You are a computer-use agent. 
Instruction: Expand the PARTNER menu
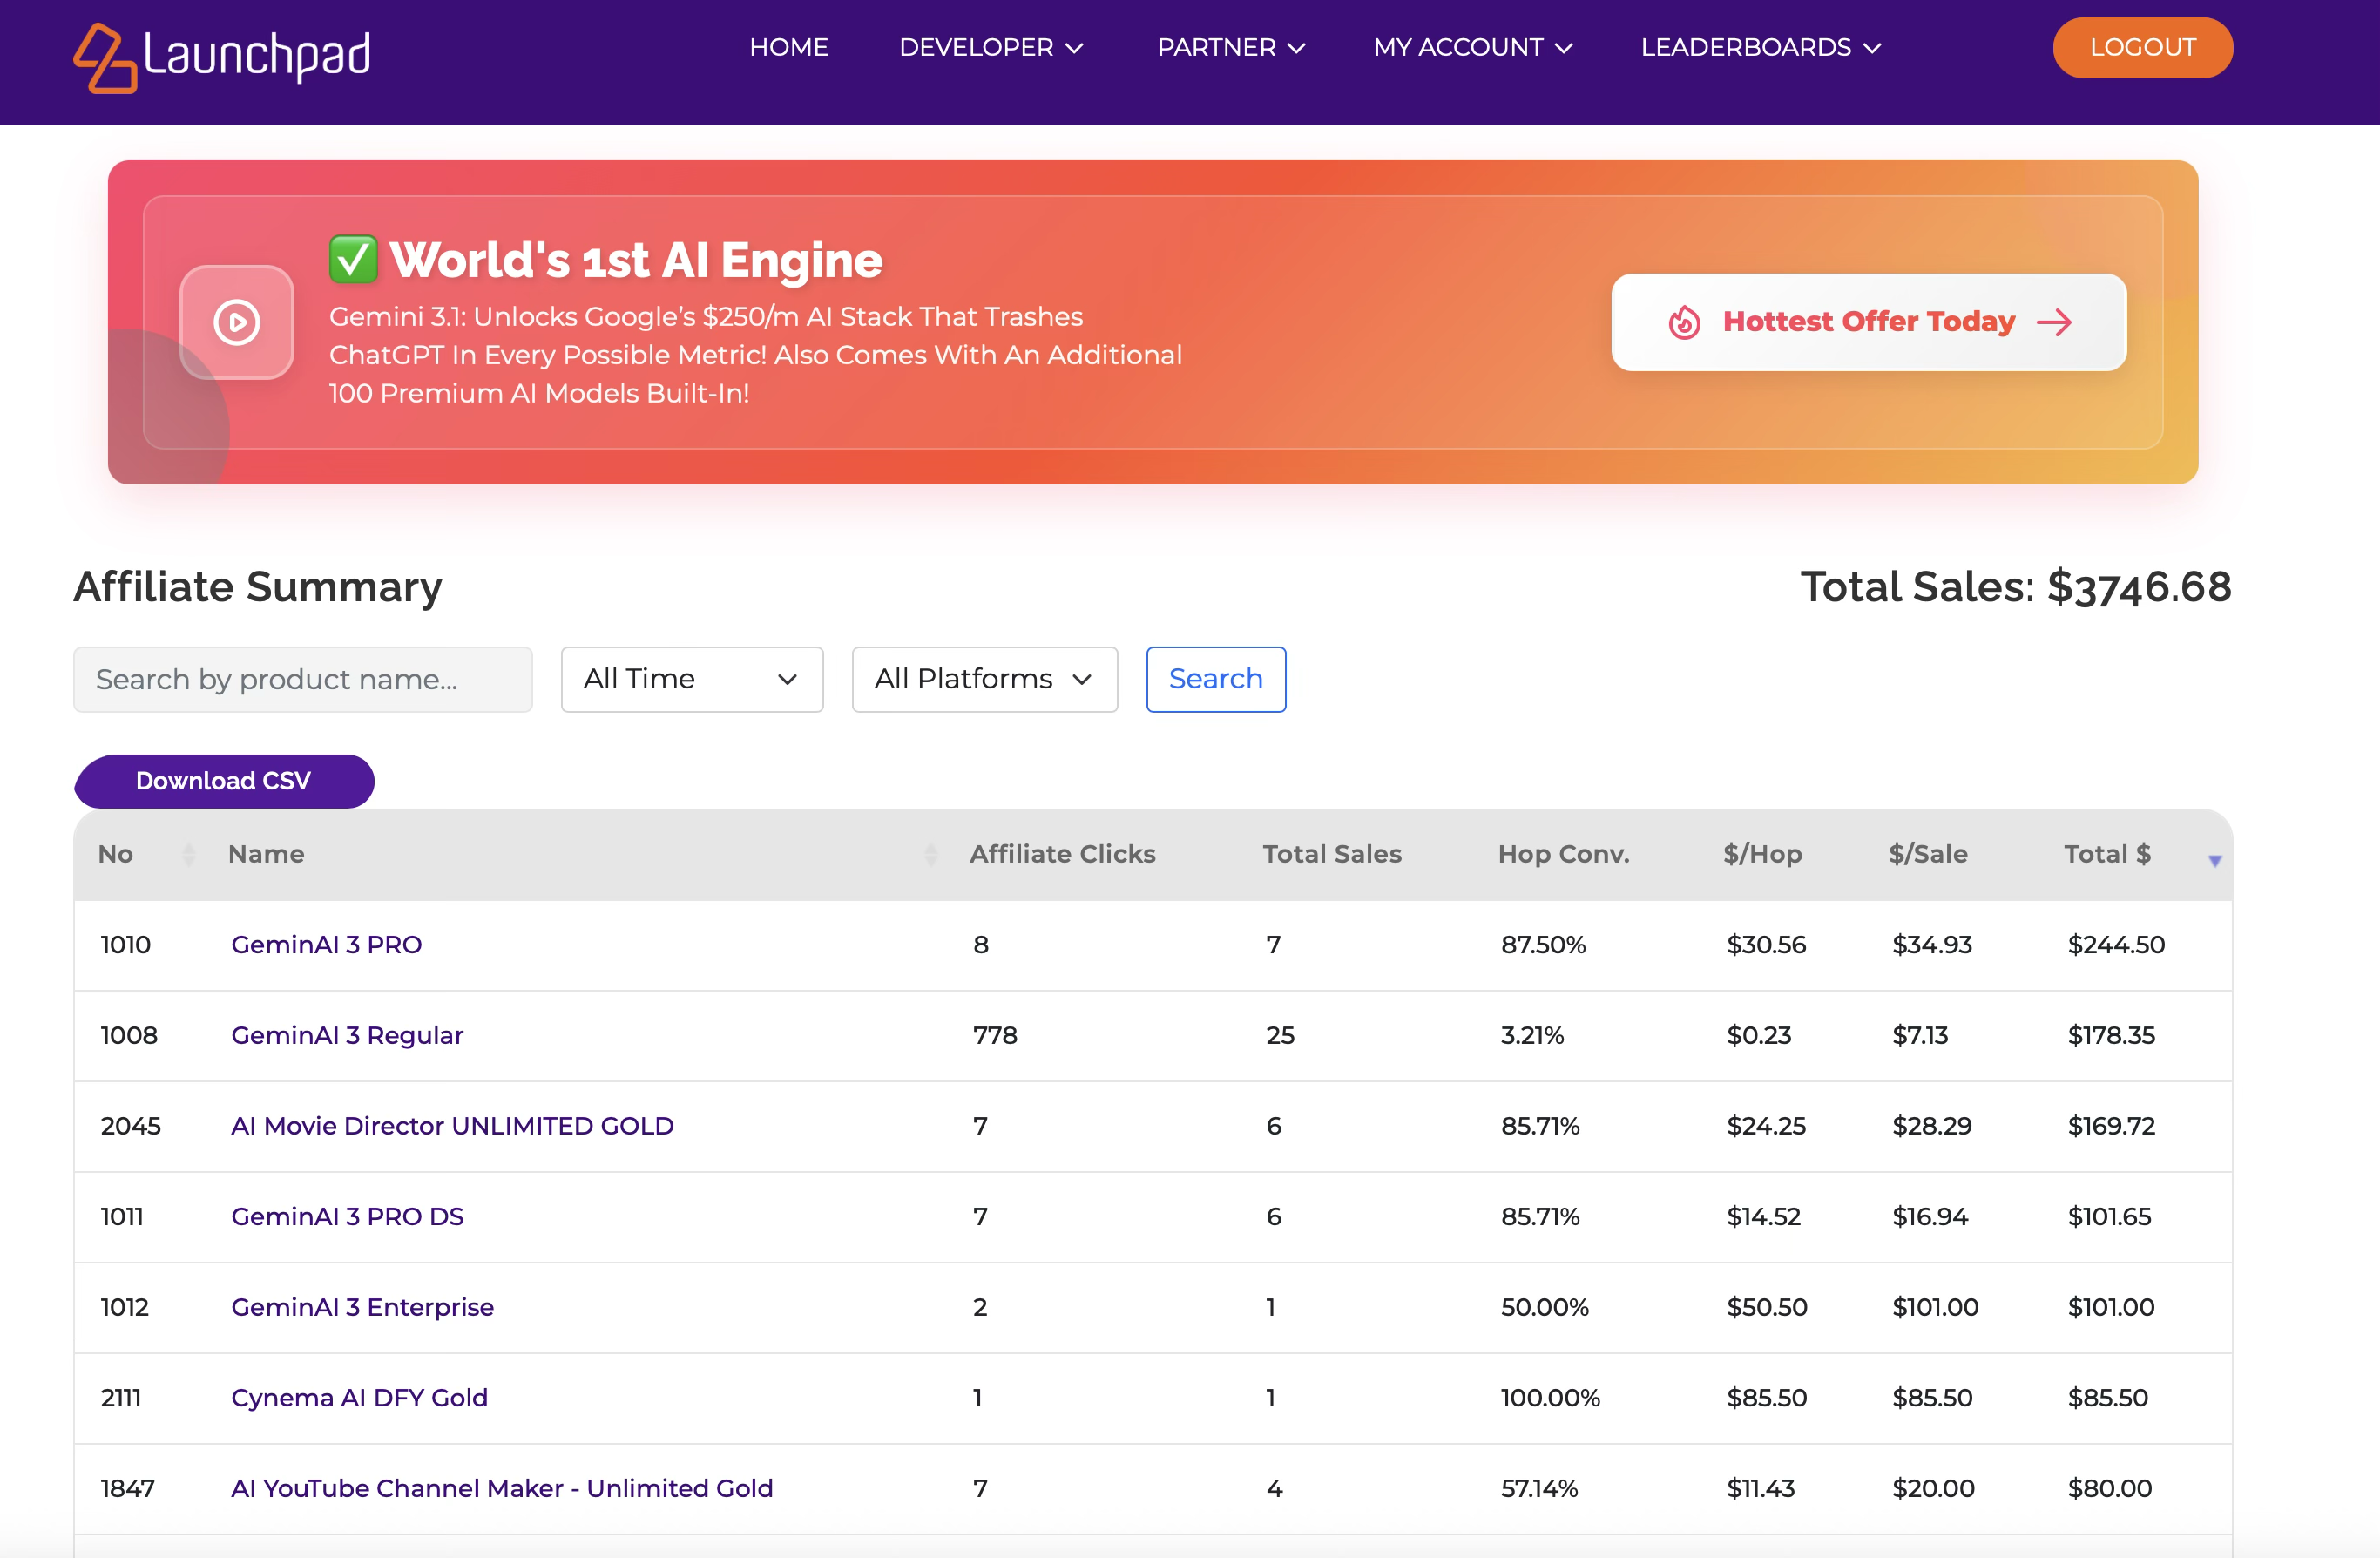(x=1231, y=47)
